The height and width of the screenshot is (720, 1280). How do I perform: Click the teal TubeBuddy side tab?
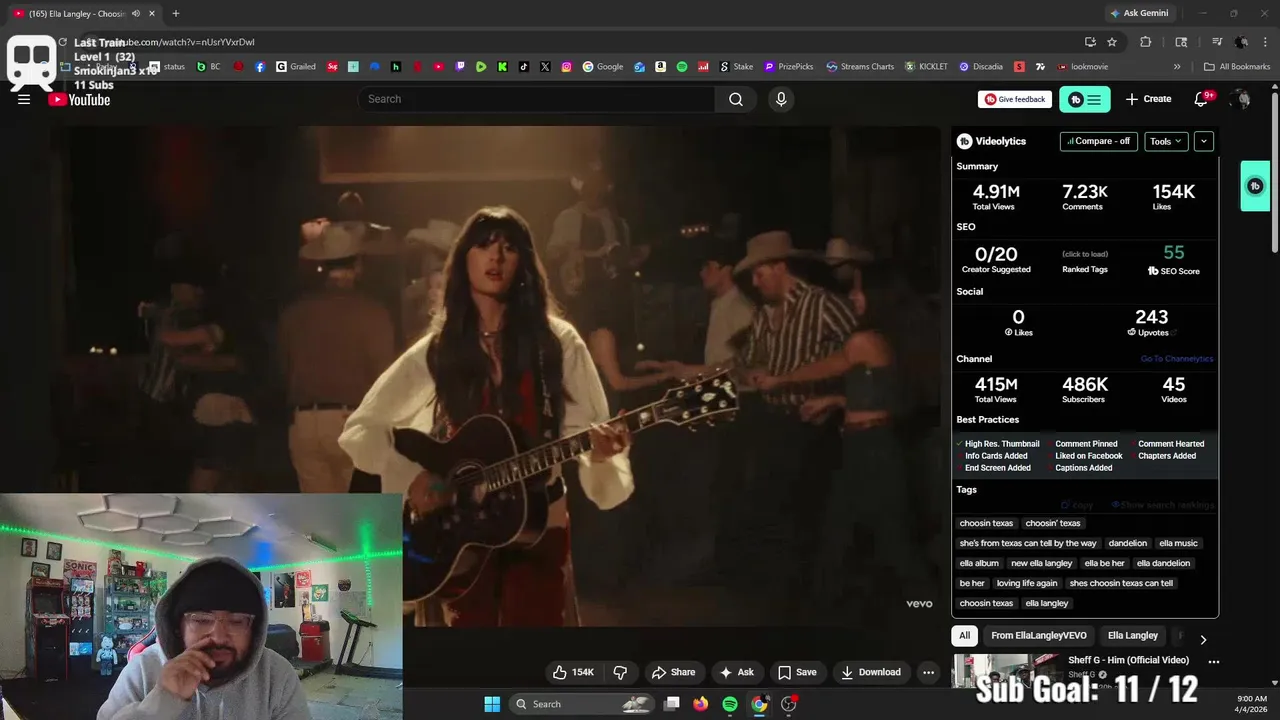[1255, 186]
